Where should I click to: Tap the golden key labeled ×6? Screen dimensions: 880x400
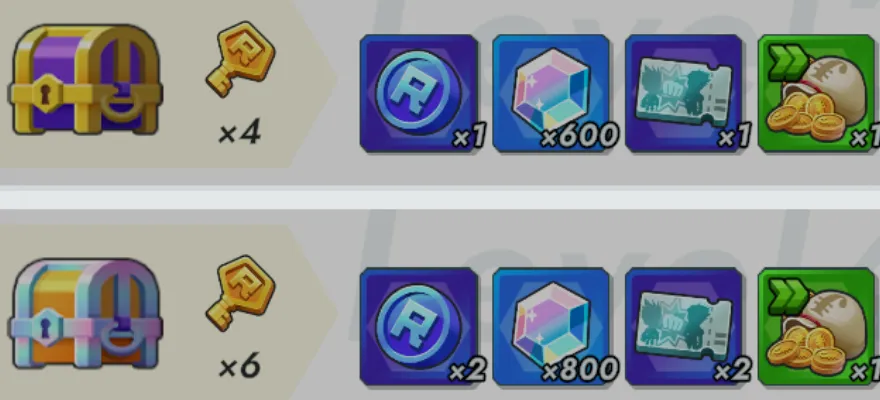coord(240,293)
